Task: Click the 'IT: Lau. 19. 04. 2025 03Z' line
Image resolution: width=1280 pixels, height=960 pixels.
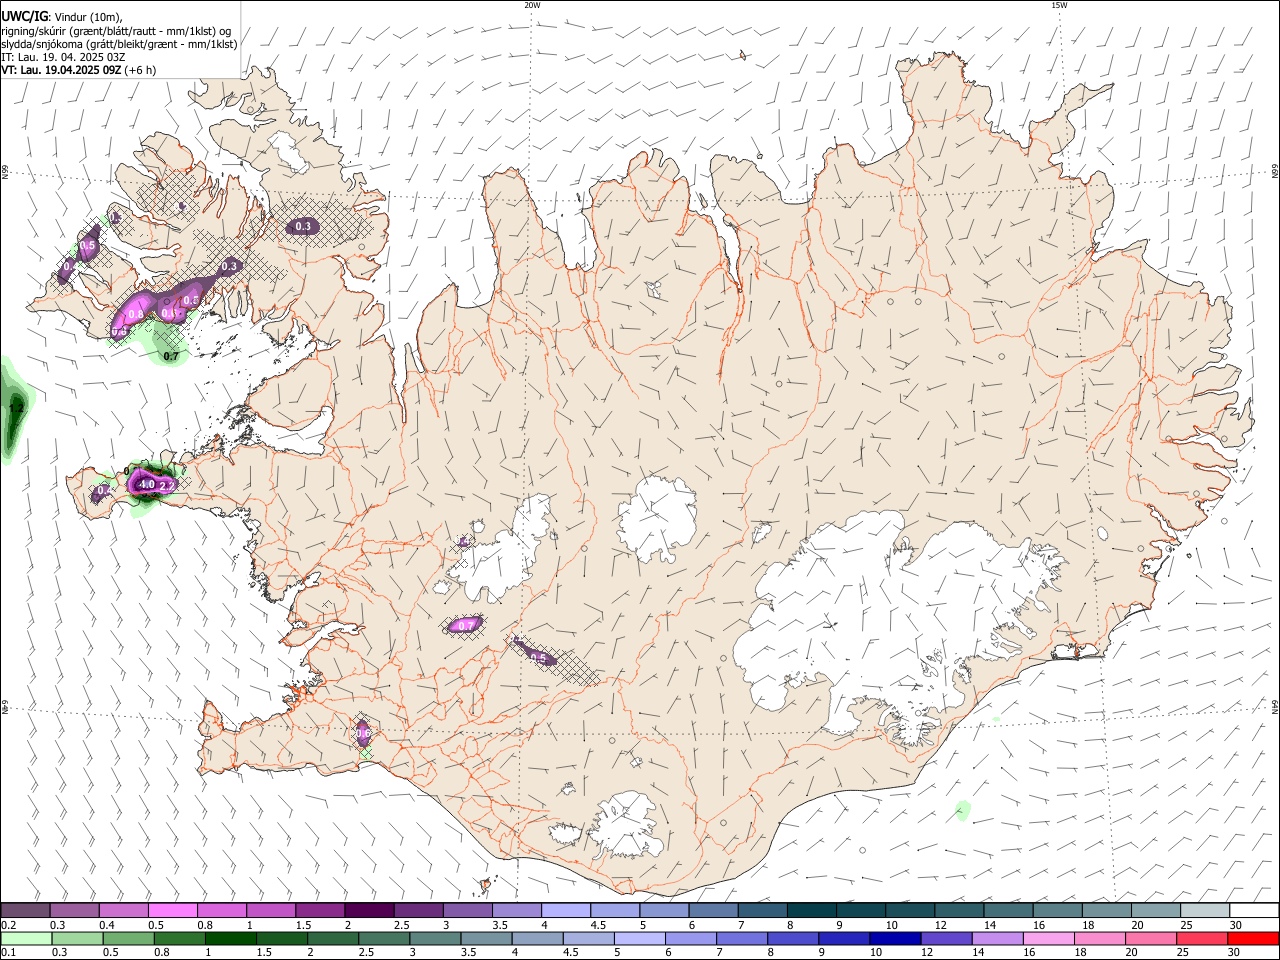Action: [63, 57]
